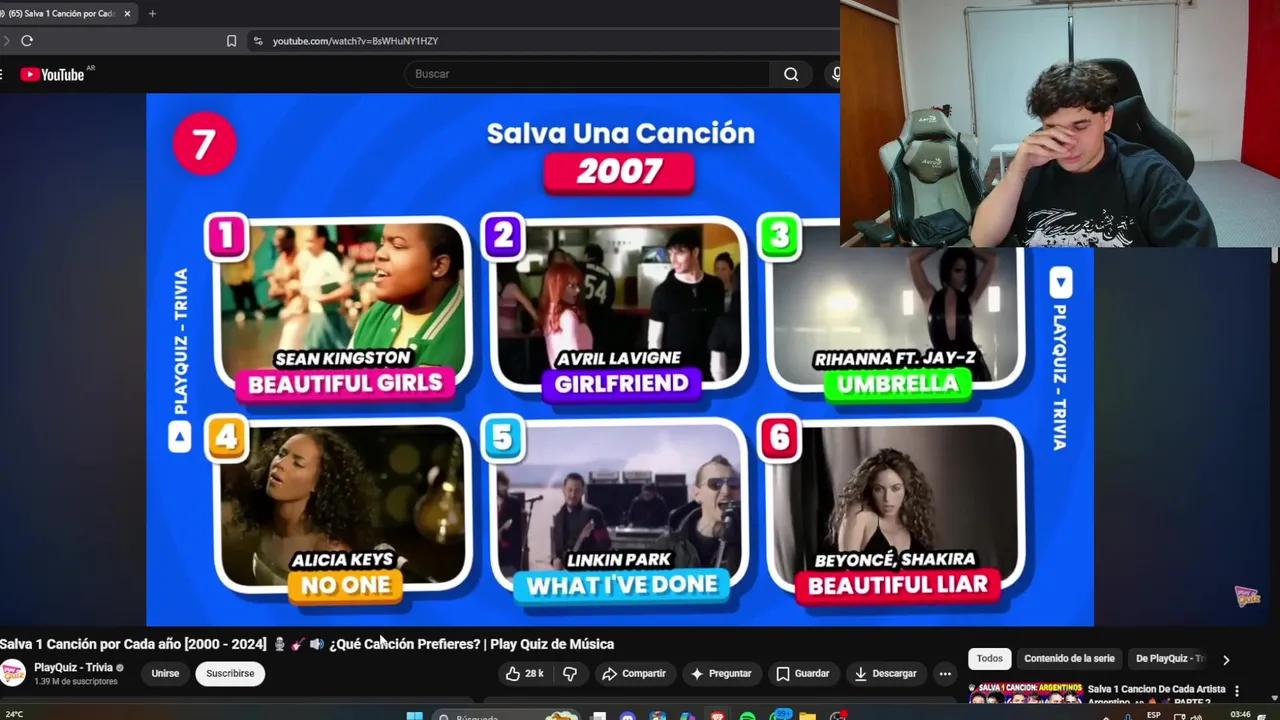Click the video title text

click(307, 644)
